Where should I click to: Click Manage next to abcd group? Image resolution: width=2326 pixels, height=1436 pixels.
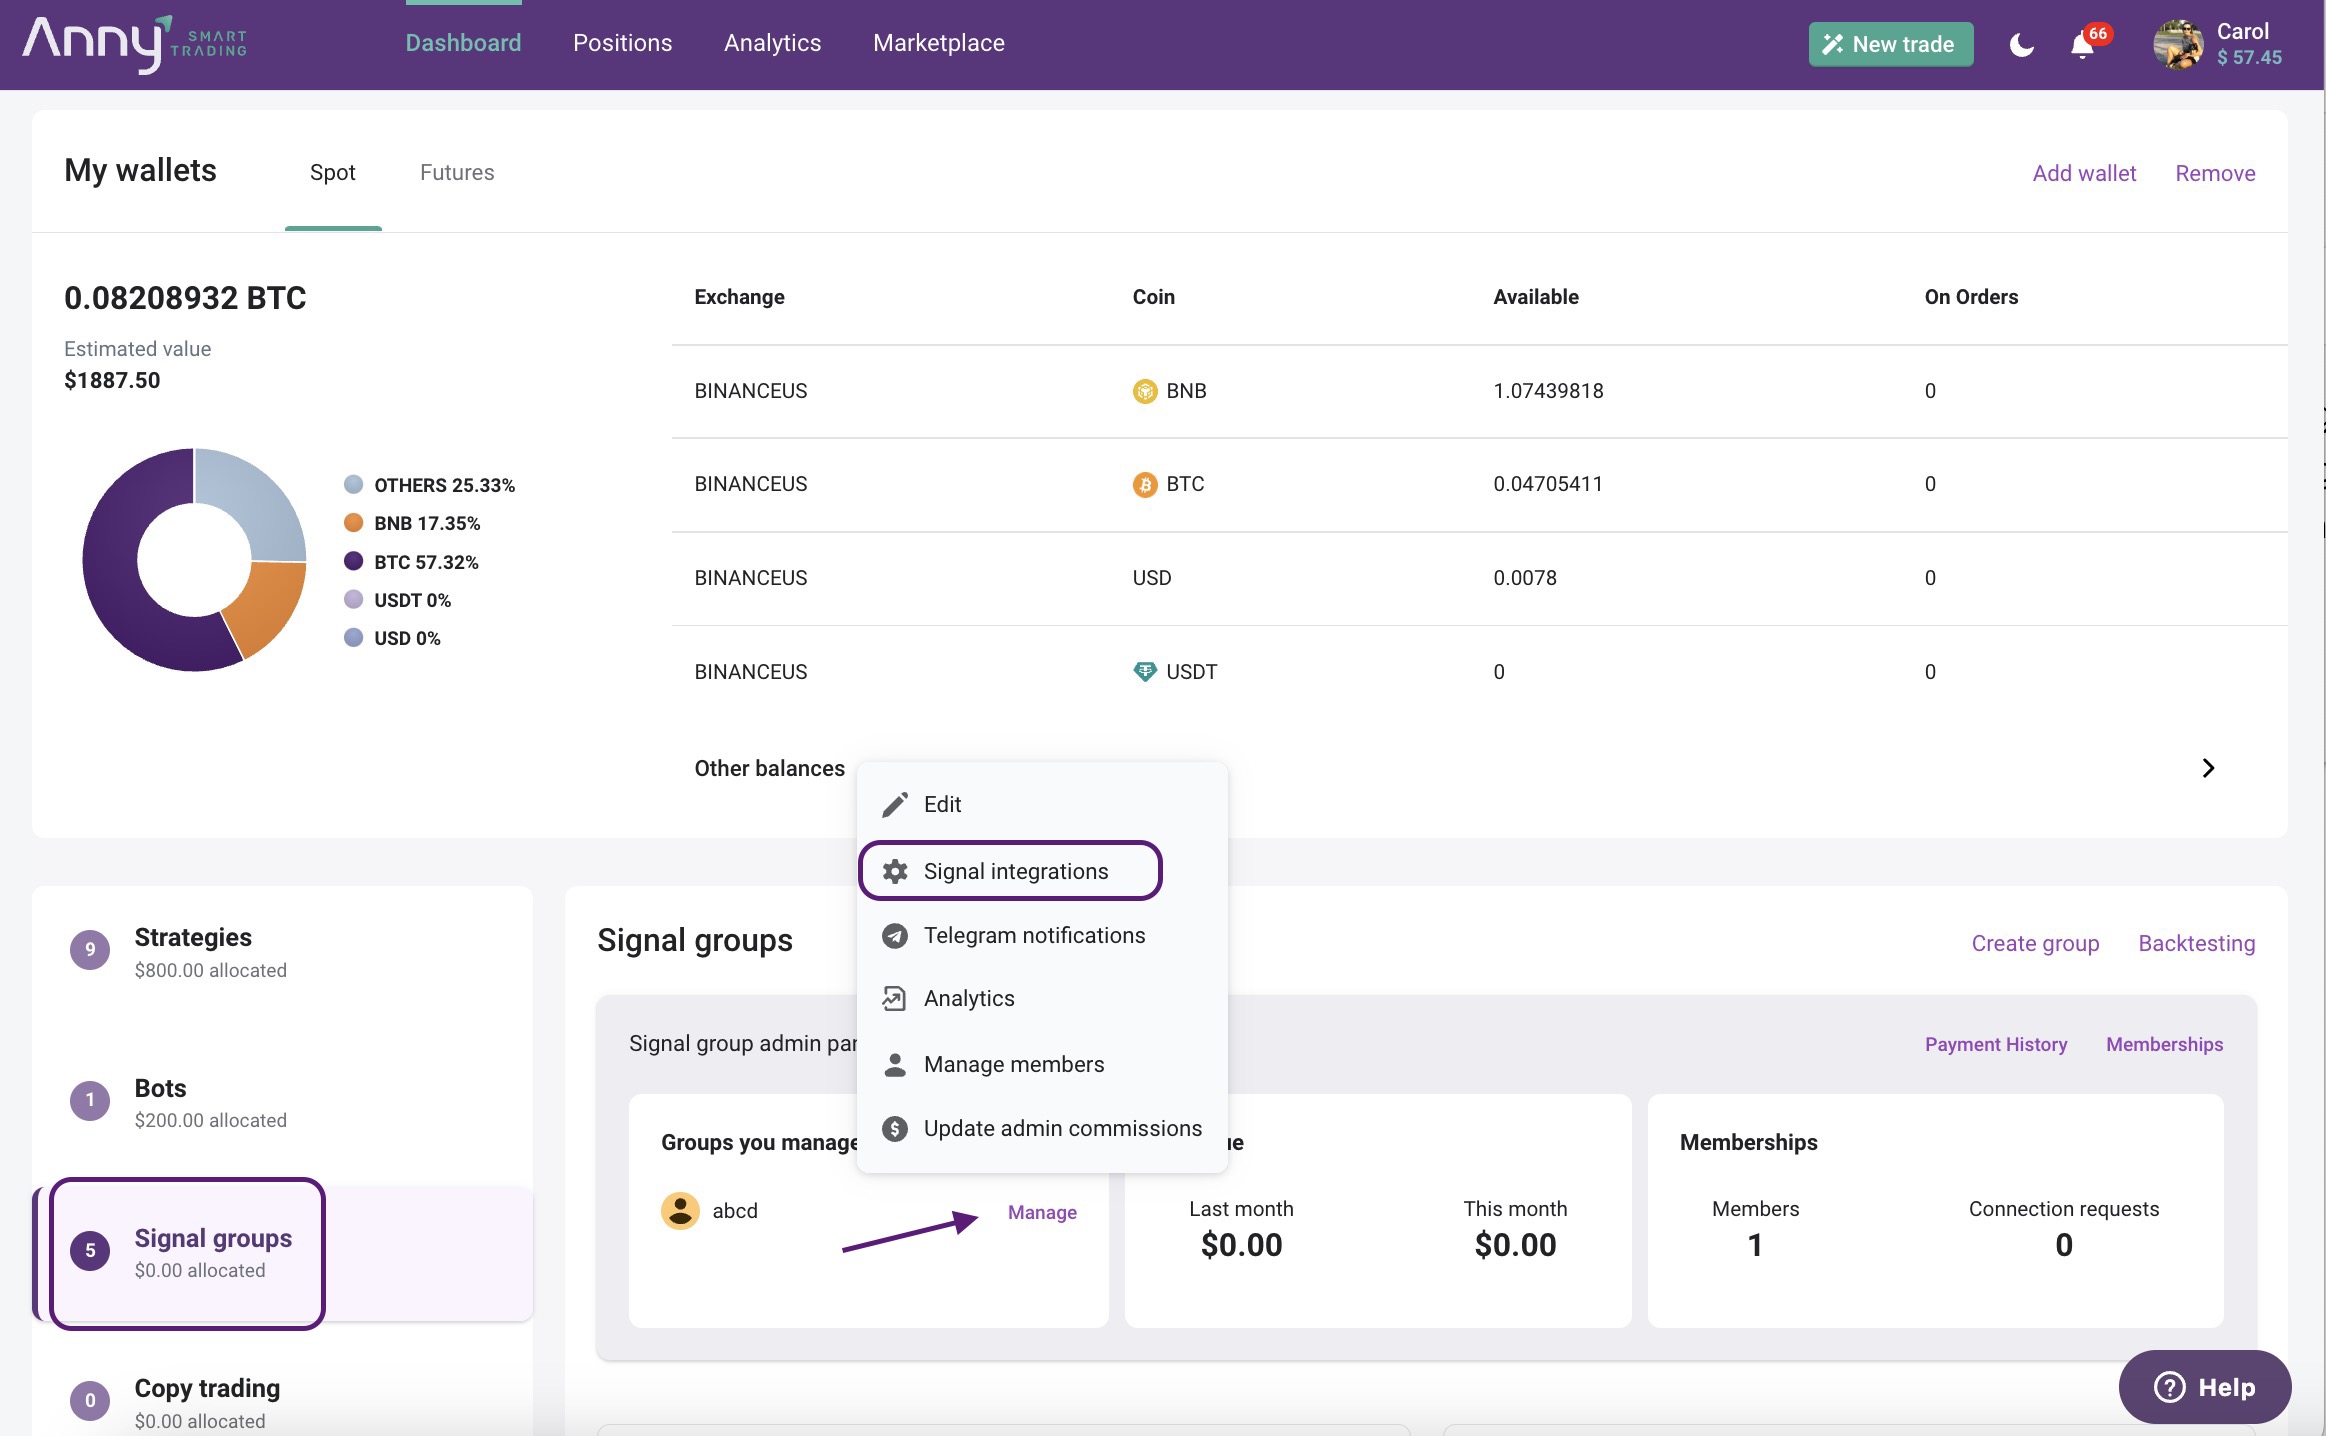1042,1212
